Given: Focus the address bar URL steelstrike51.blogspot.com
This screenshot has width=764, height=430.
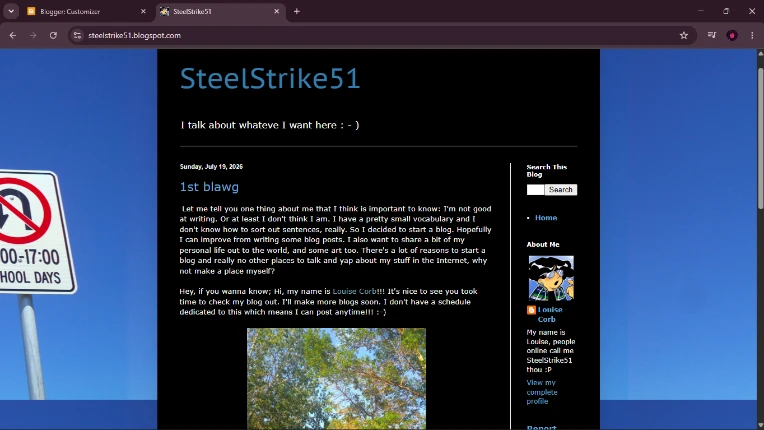Looking at the screenshot, I should tap(134, 36).
